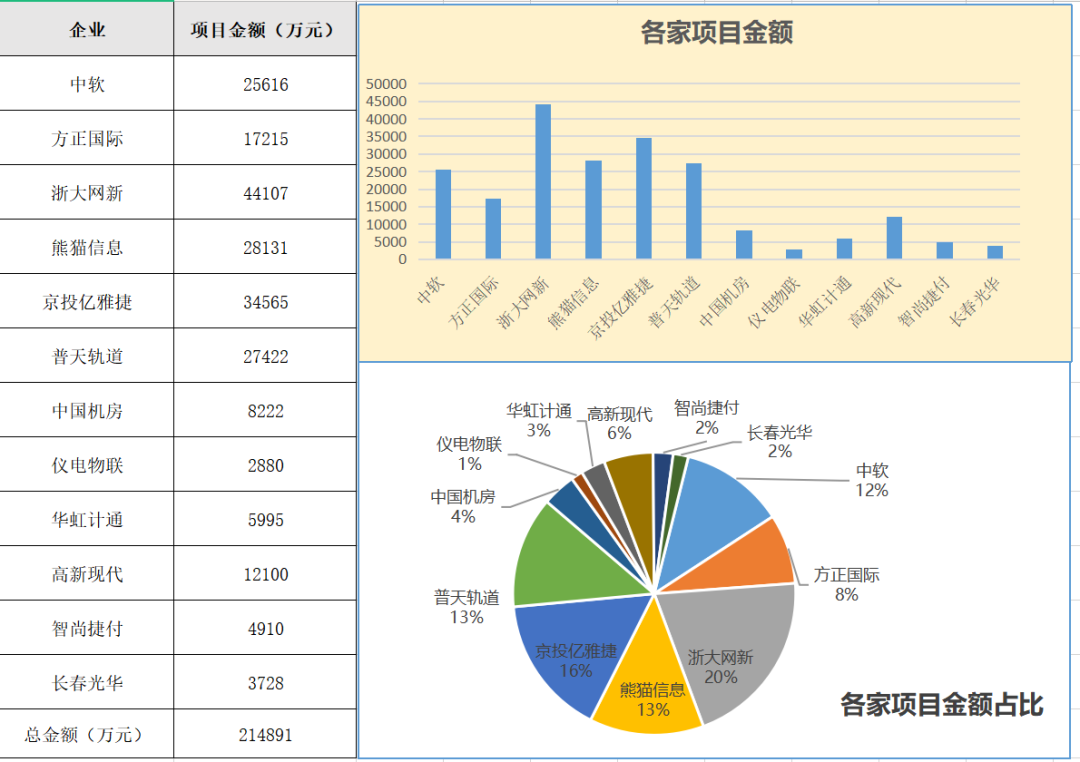Select the 高新现代 table cell
1080x762 pixels.
87,573
